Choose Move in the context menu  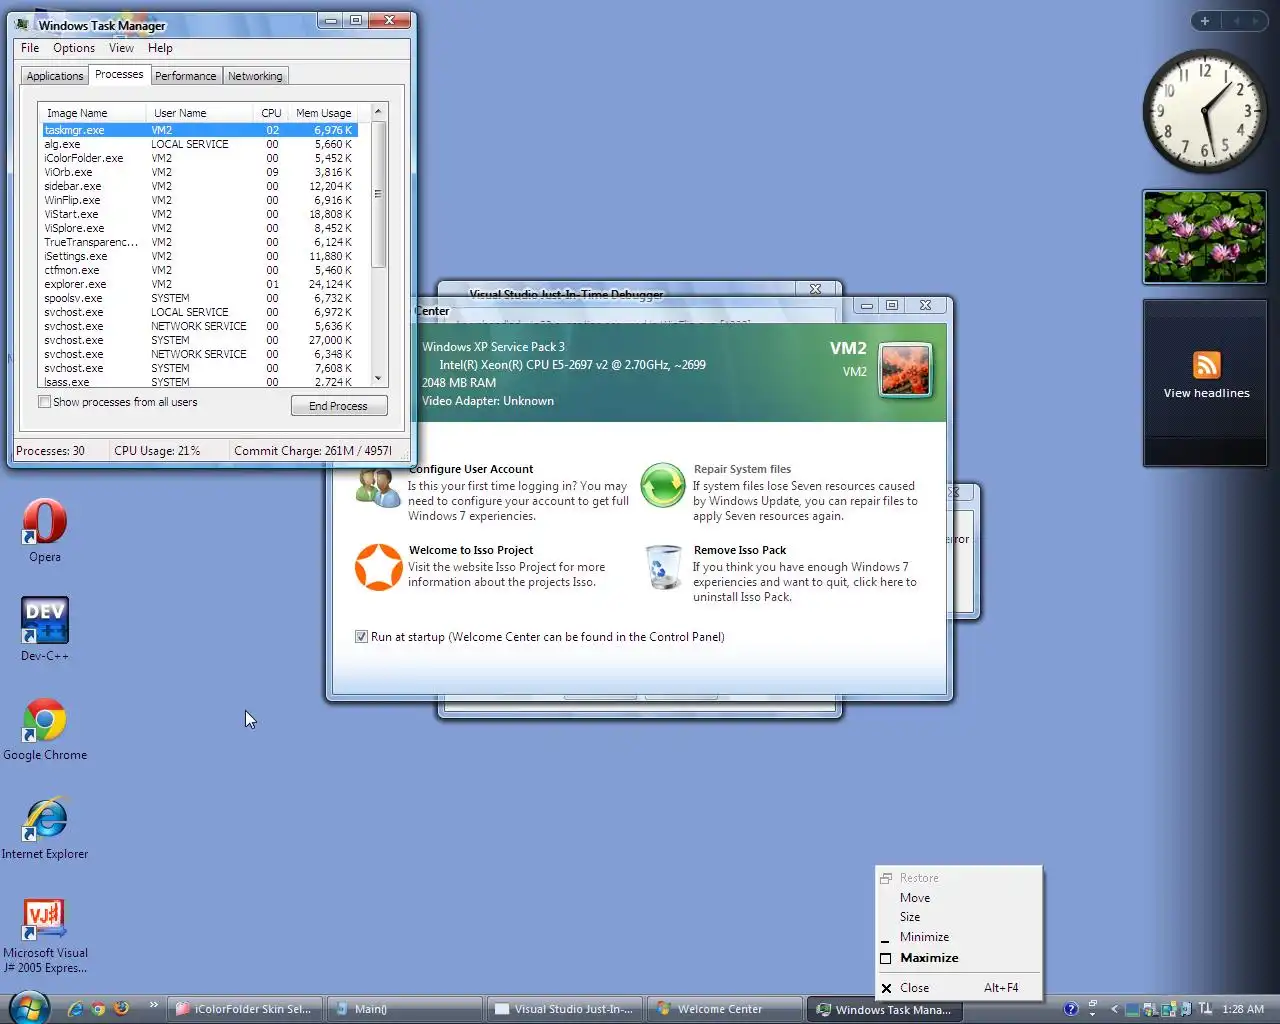coord(959,898)
